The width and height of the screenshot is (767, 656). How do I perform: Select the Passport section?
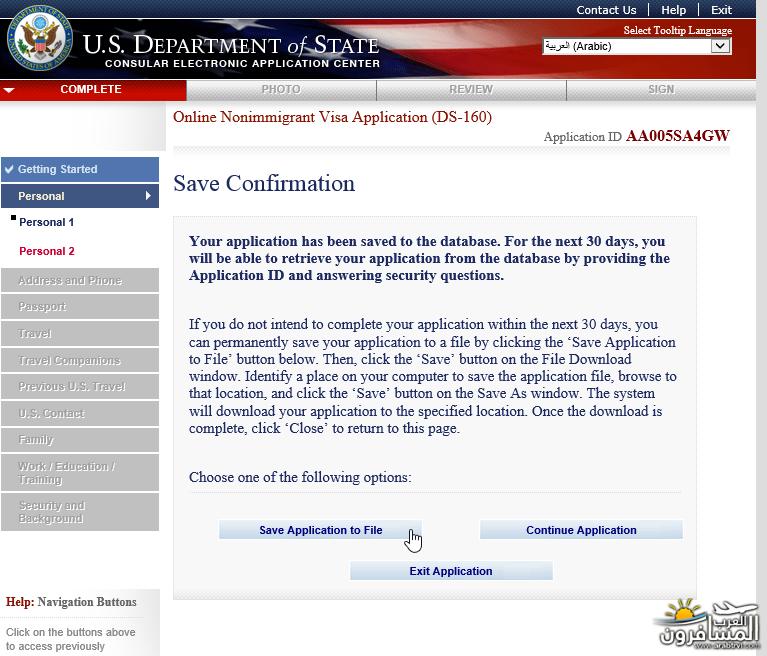[80, 307]
